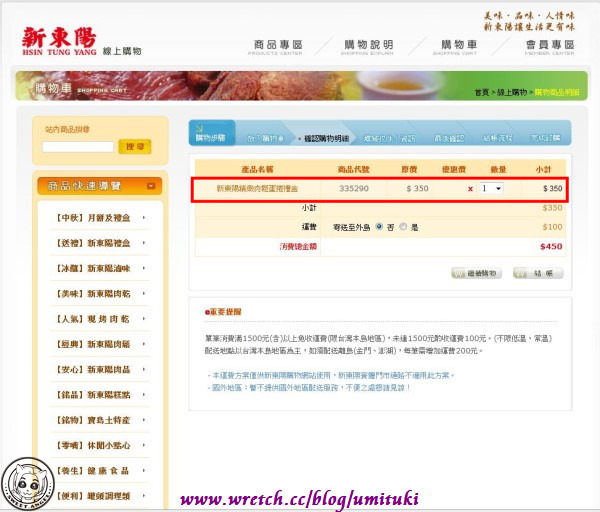Open 【零嘴】休閒小點心 category
This screenshot has height=512, width=600.
[x=93, y=445]
